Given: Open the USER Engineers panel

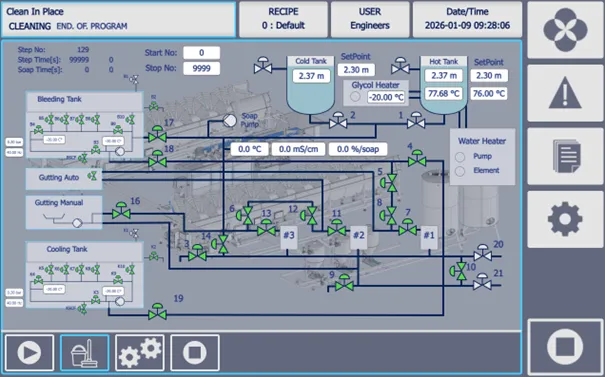Looking at the screenshot, I should (x=370, y=19).
